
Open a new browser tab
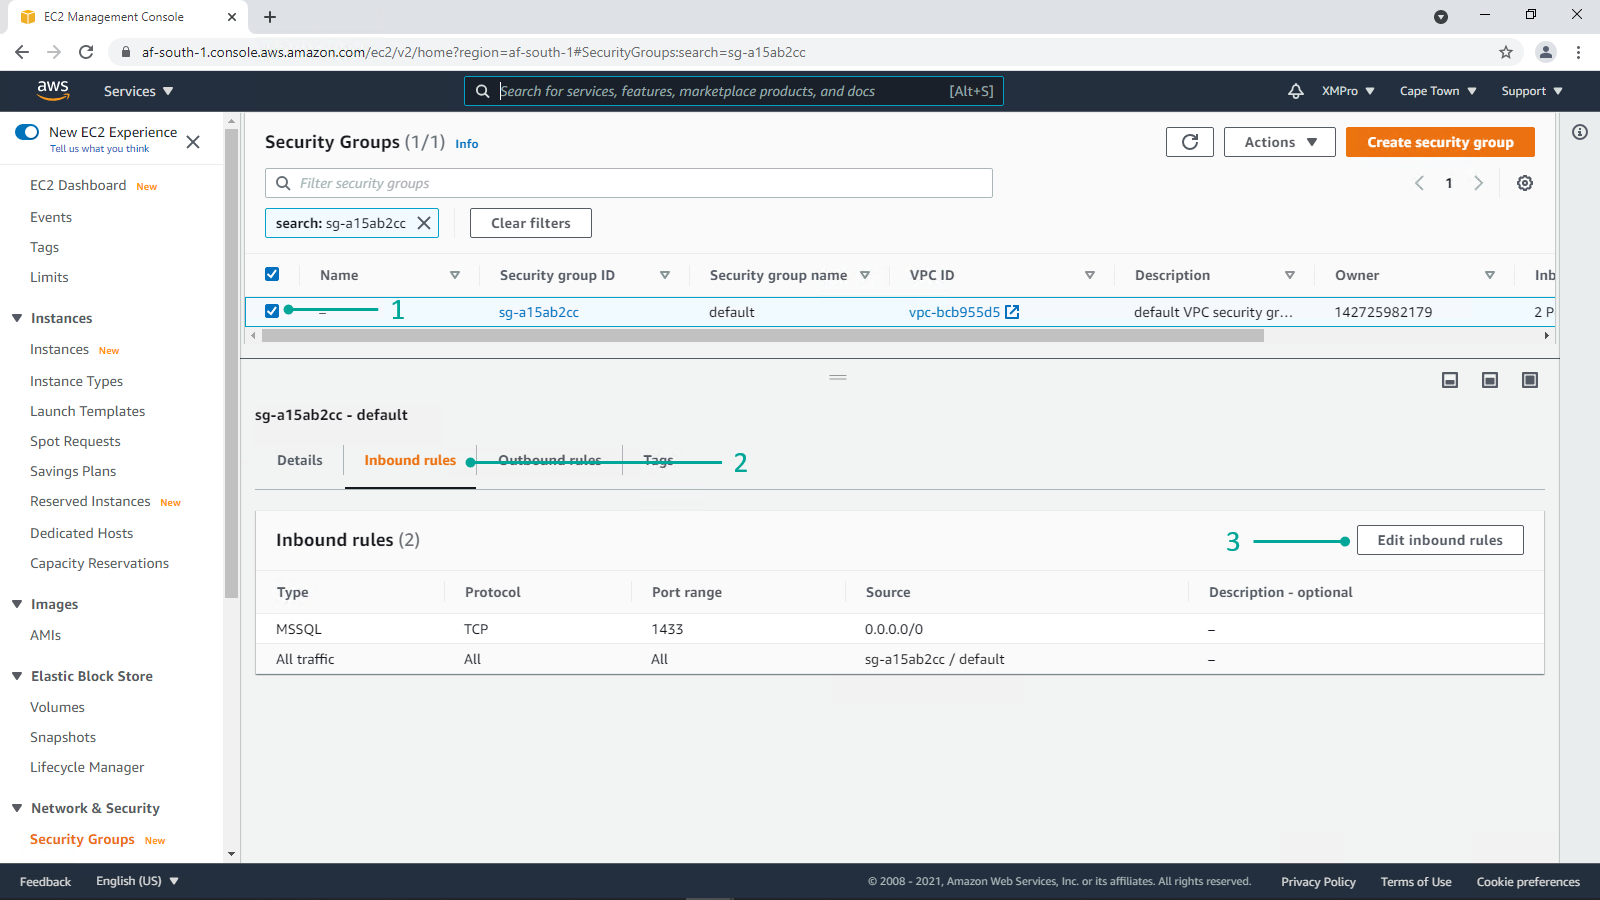270,17
